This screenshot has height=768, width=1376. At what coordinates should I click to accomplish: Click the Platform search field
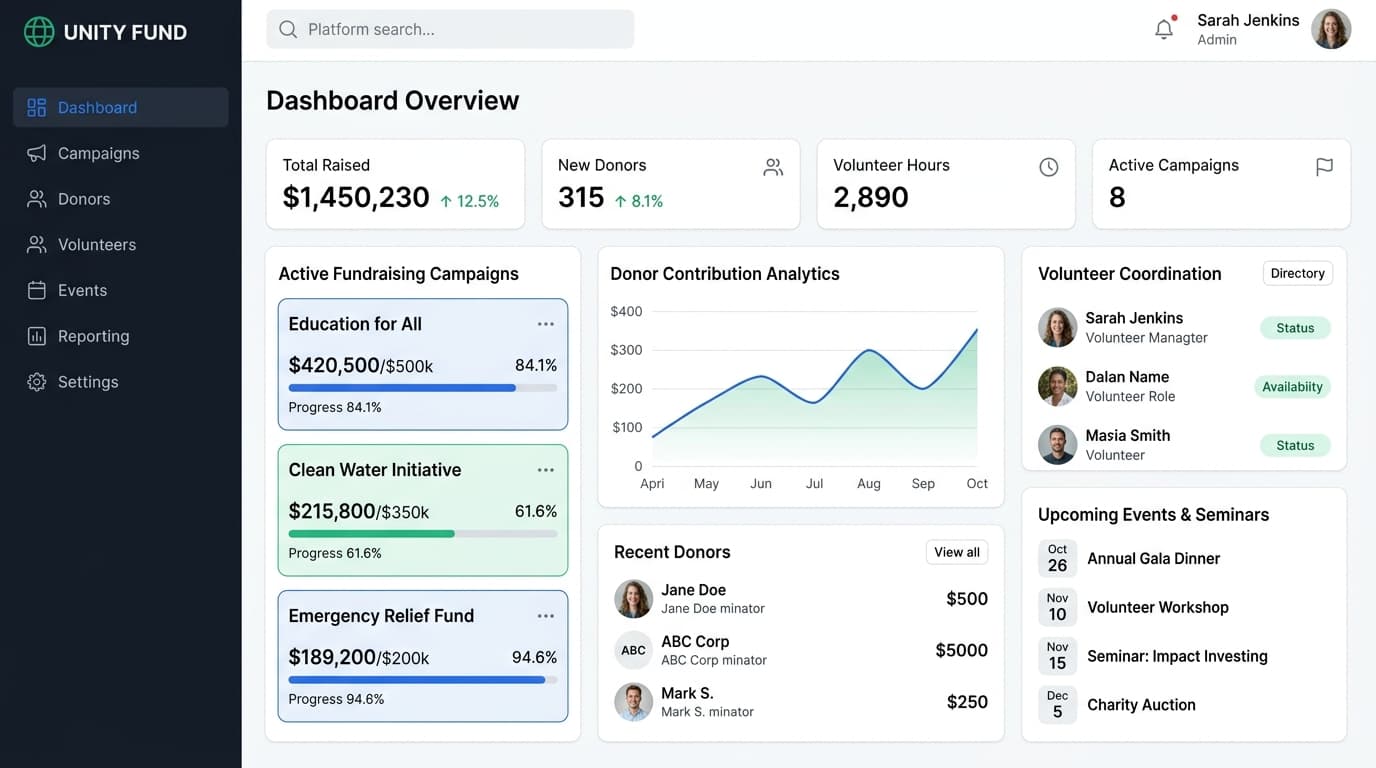[x=450, y=29]
